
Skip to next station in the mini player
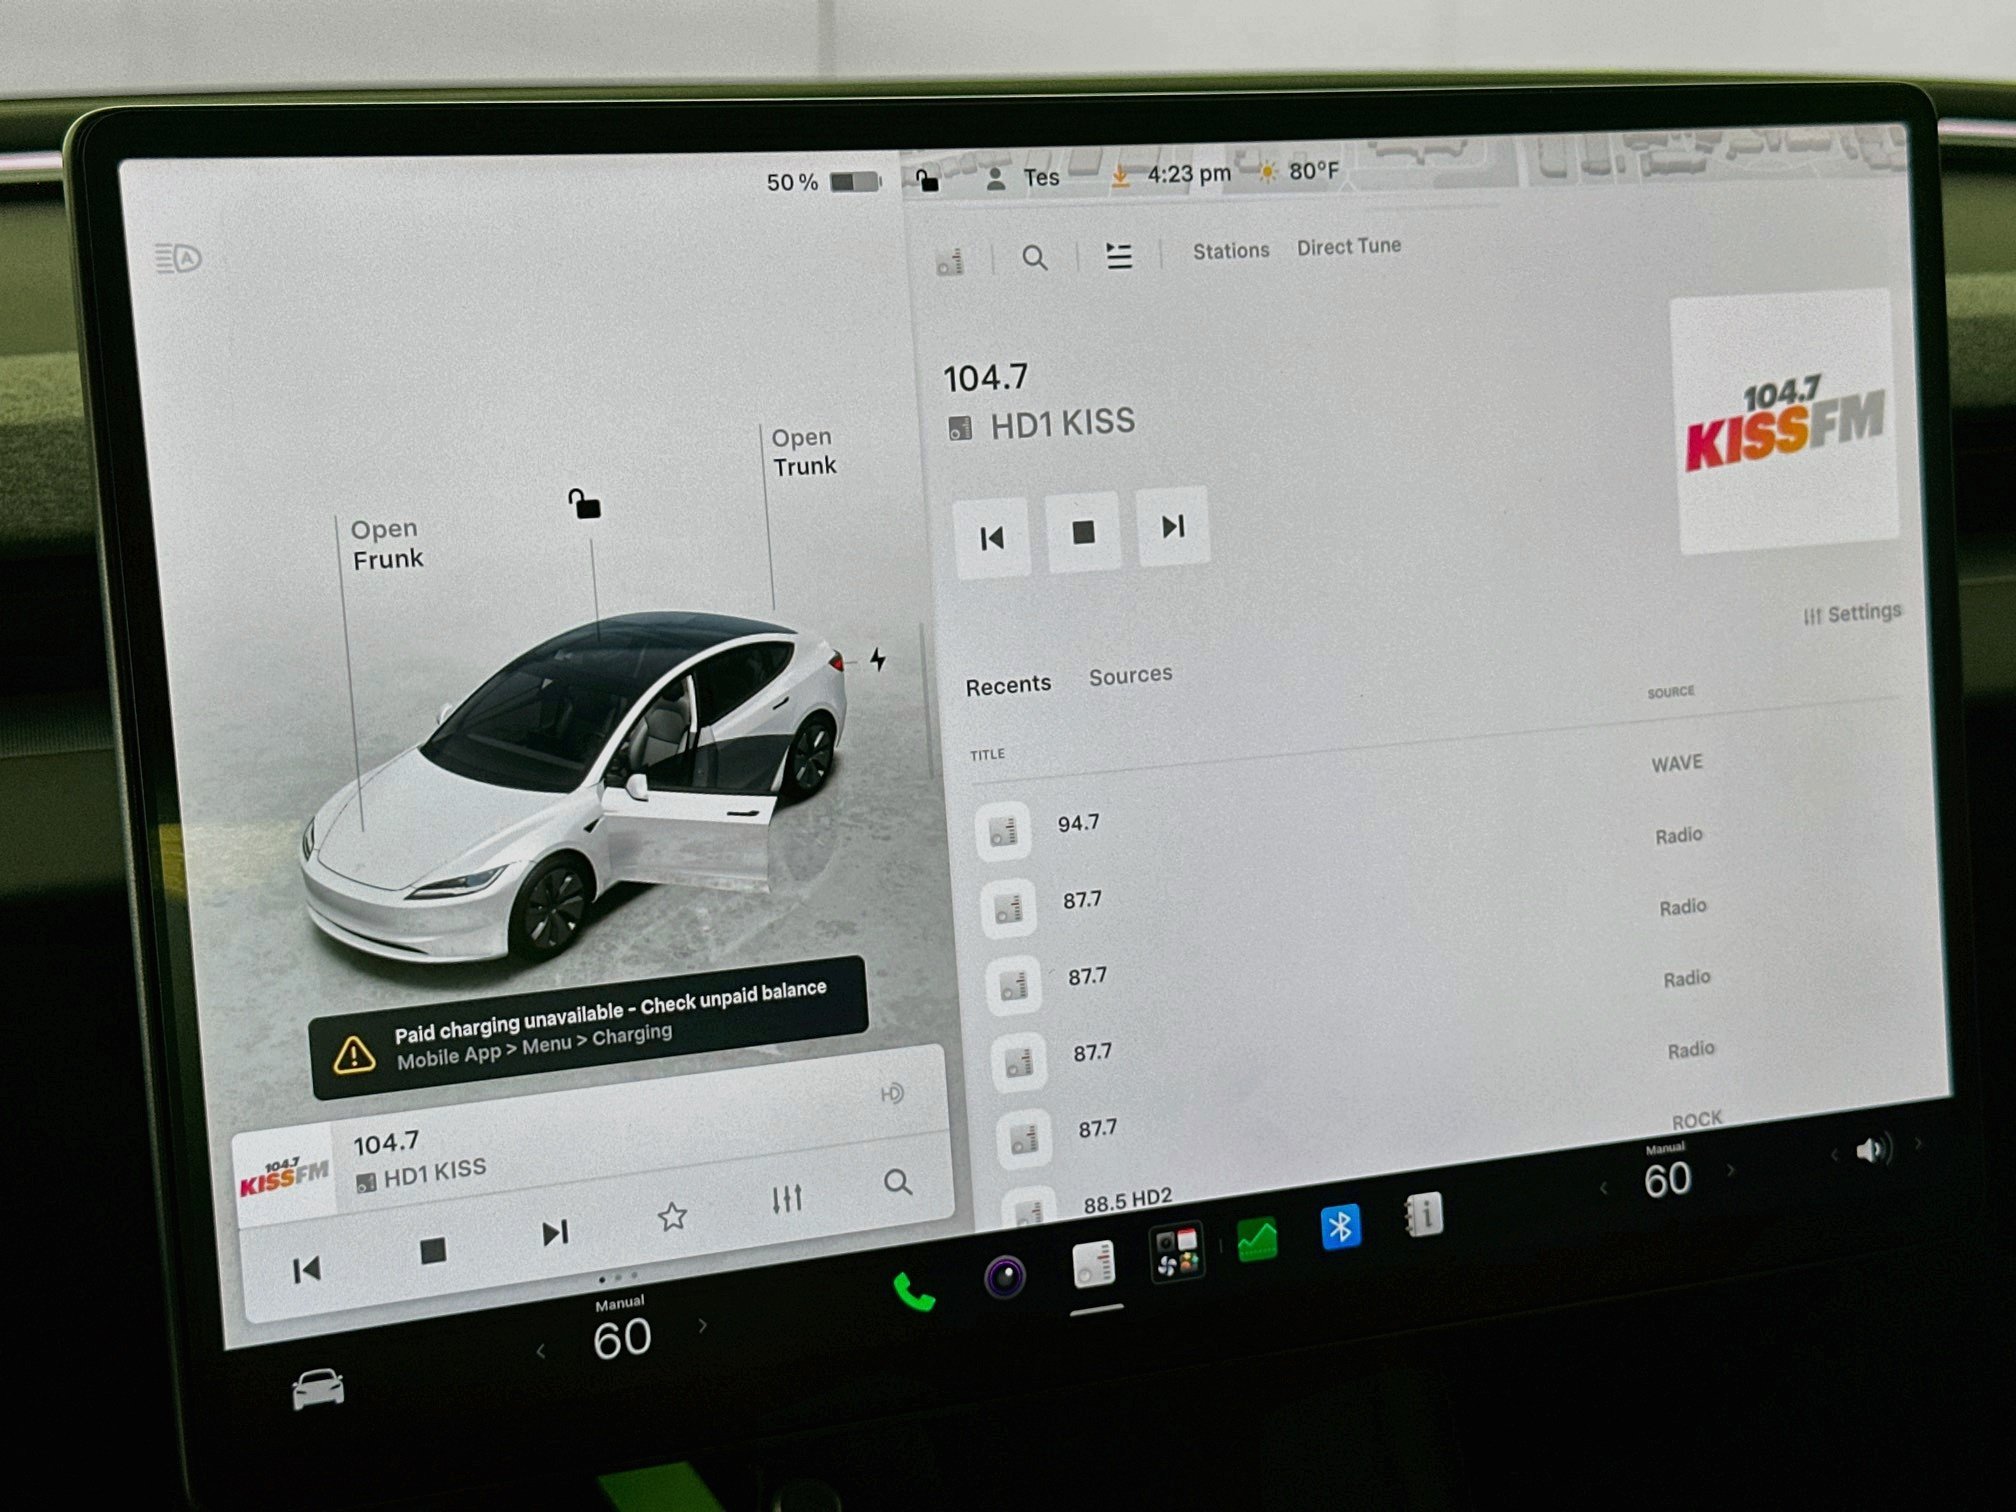(x=556, y=1233)
